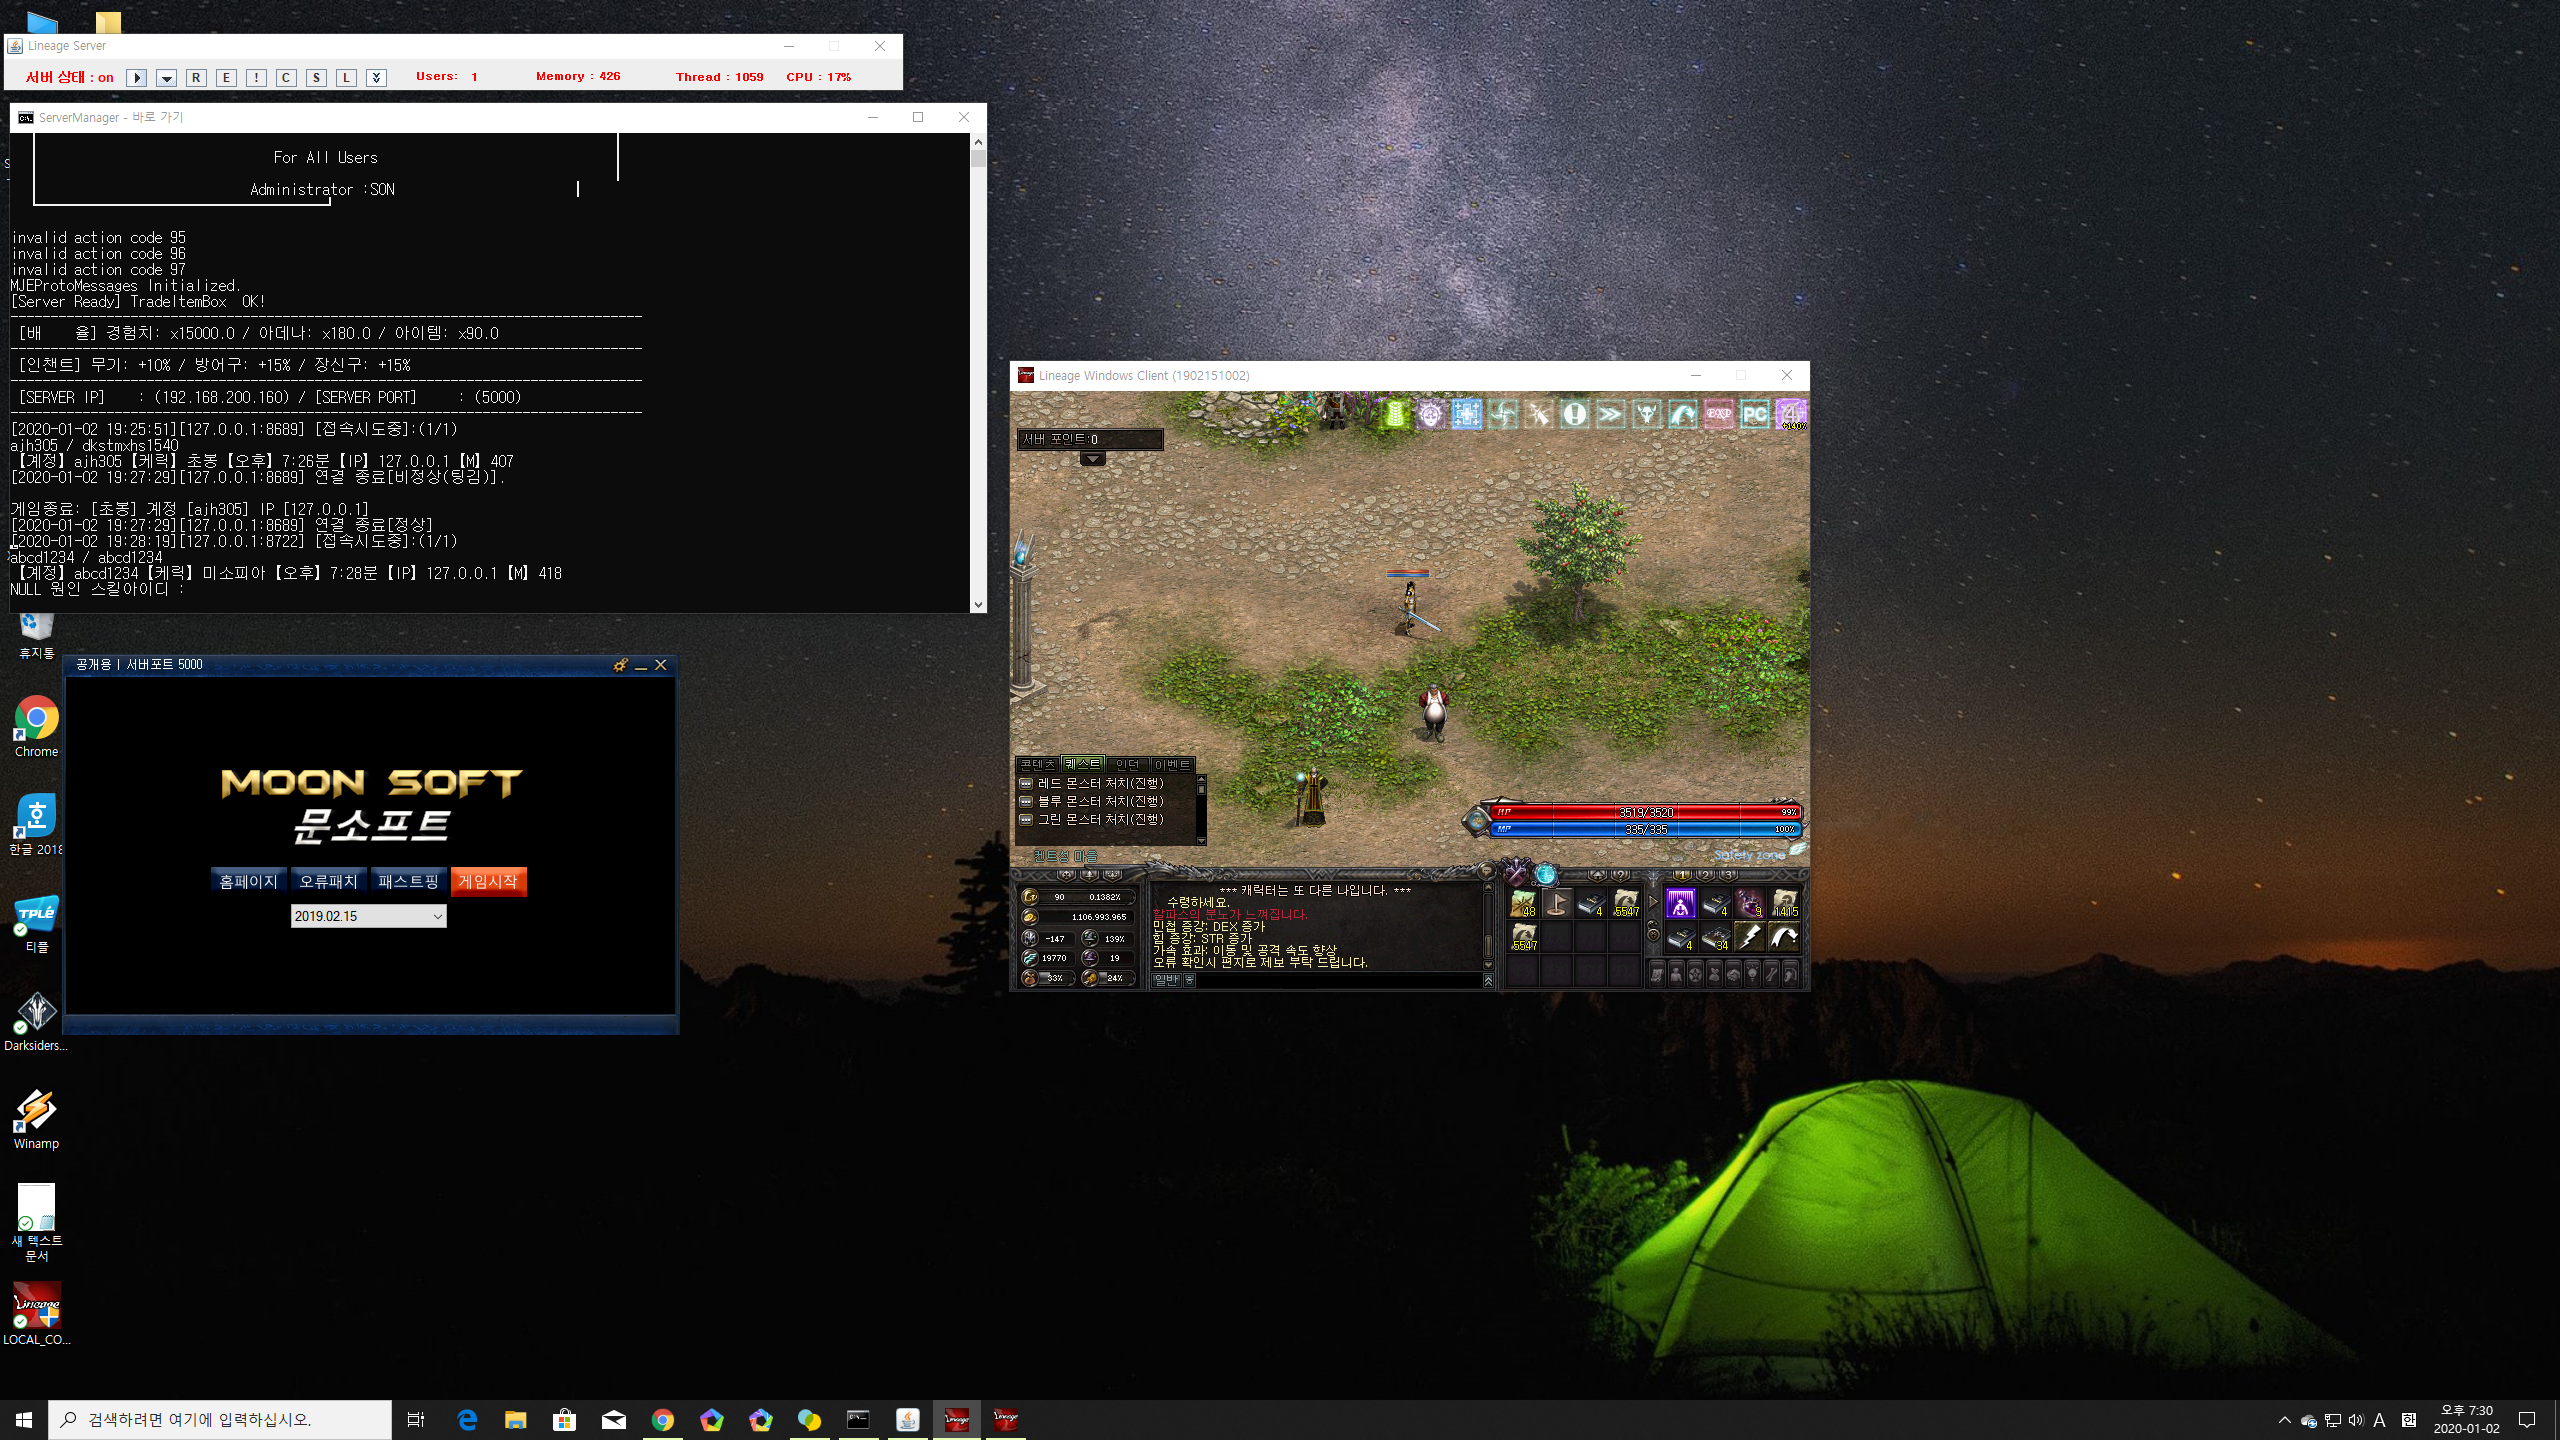This screenshot has height=1440, width=2560.
Task: Click the exclamation mark status icon
Action: coord(1575,414)
